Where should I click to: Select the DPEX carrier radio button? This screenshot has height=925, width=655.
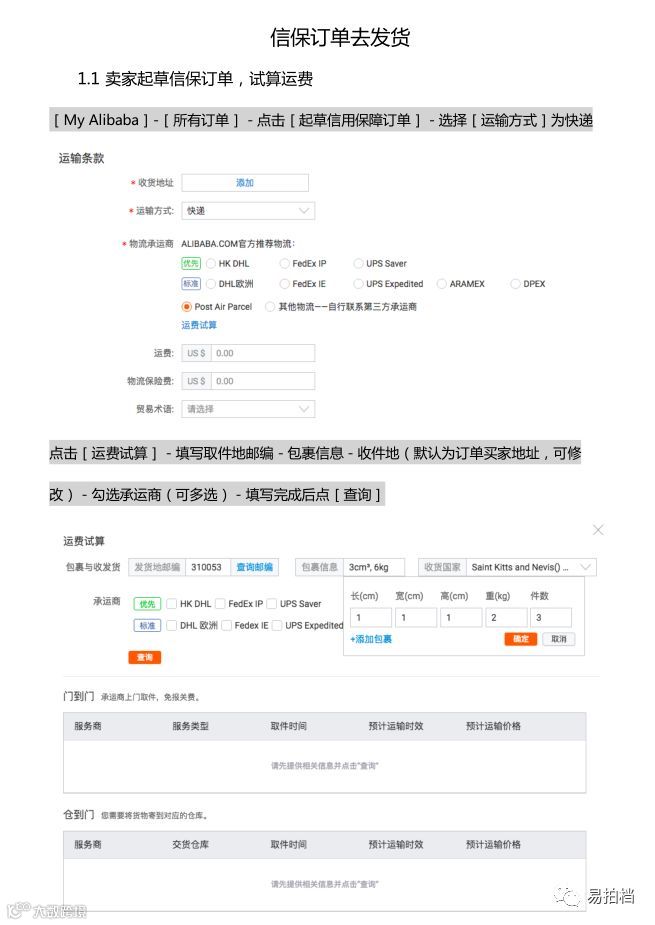click(x=515, y=284)
